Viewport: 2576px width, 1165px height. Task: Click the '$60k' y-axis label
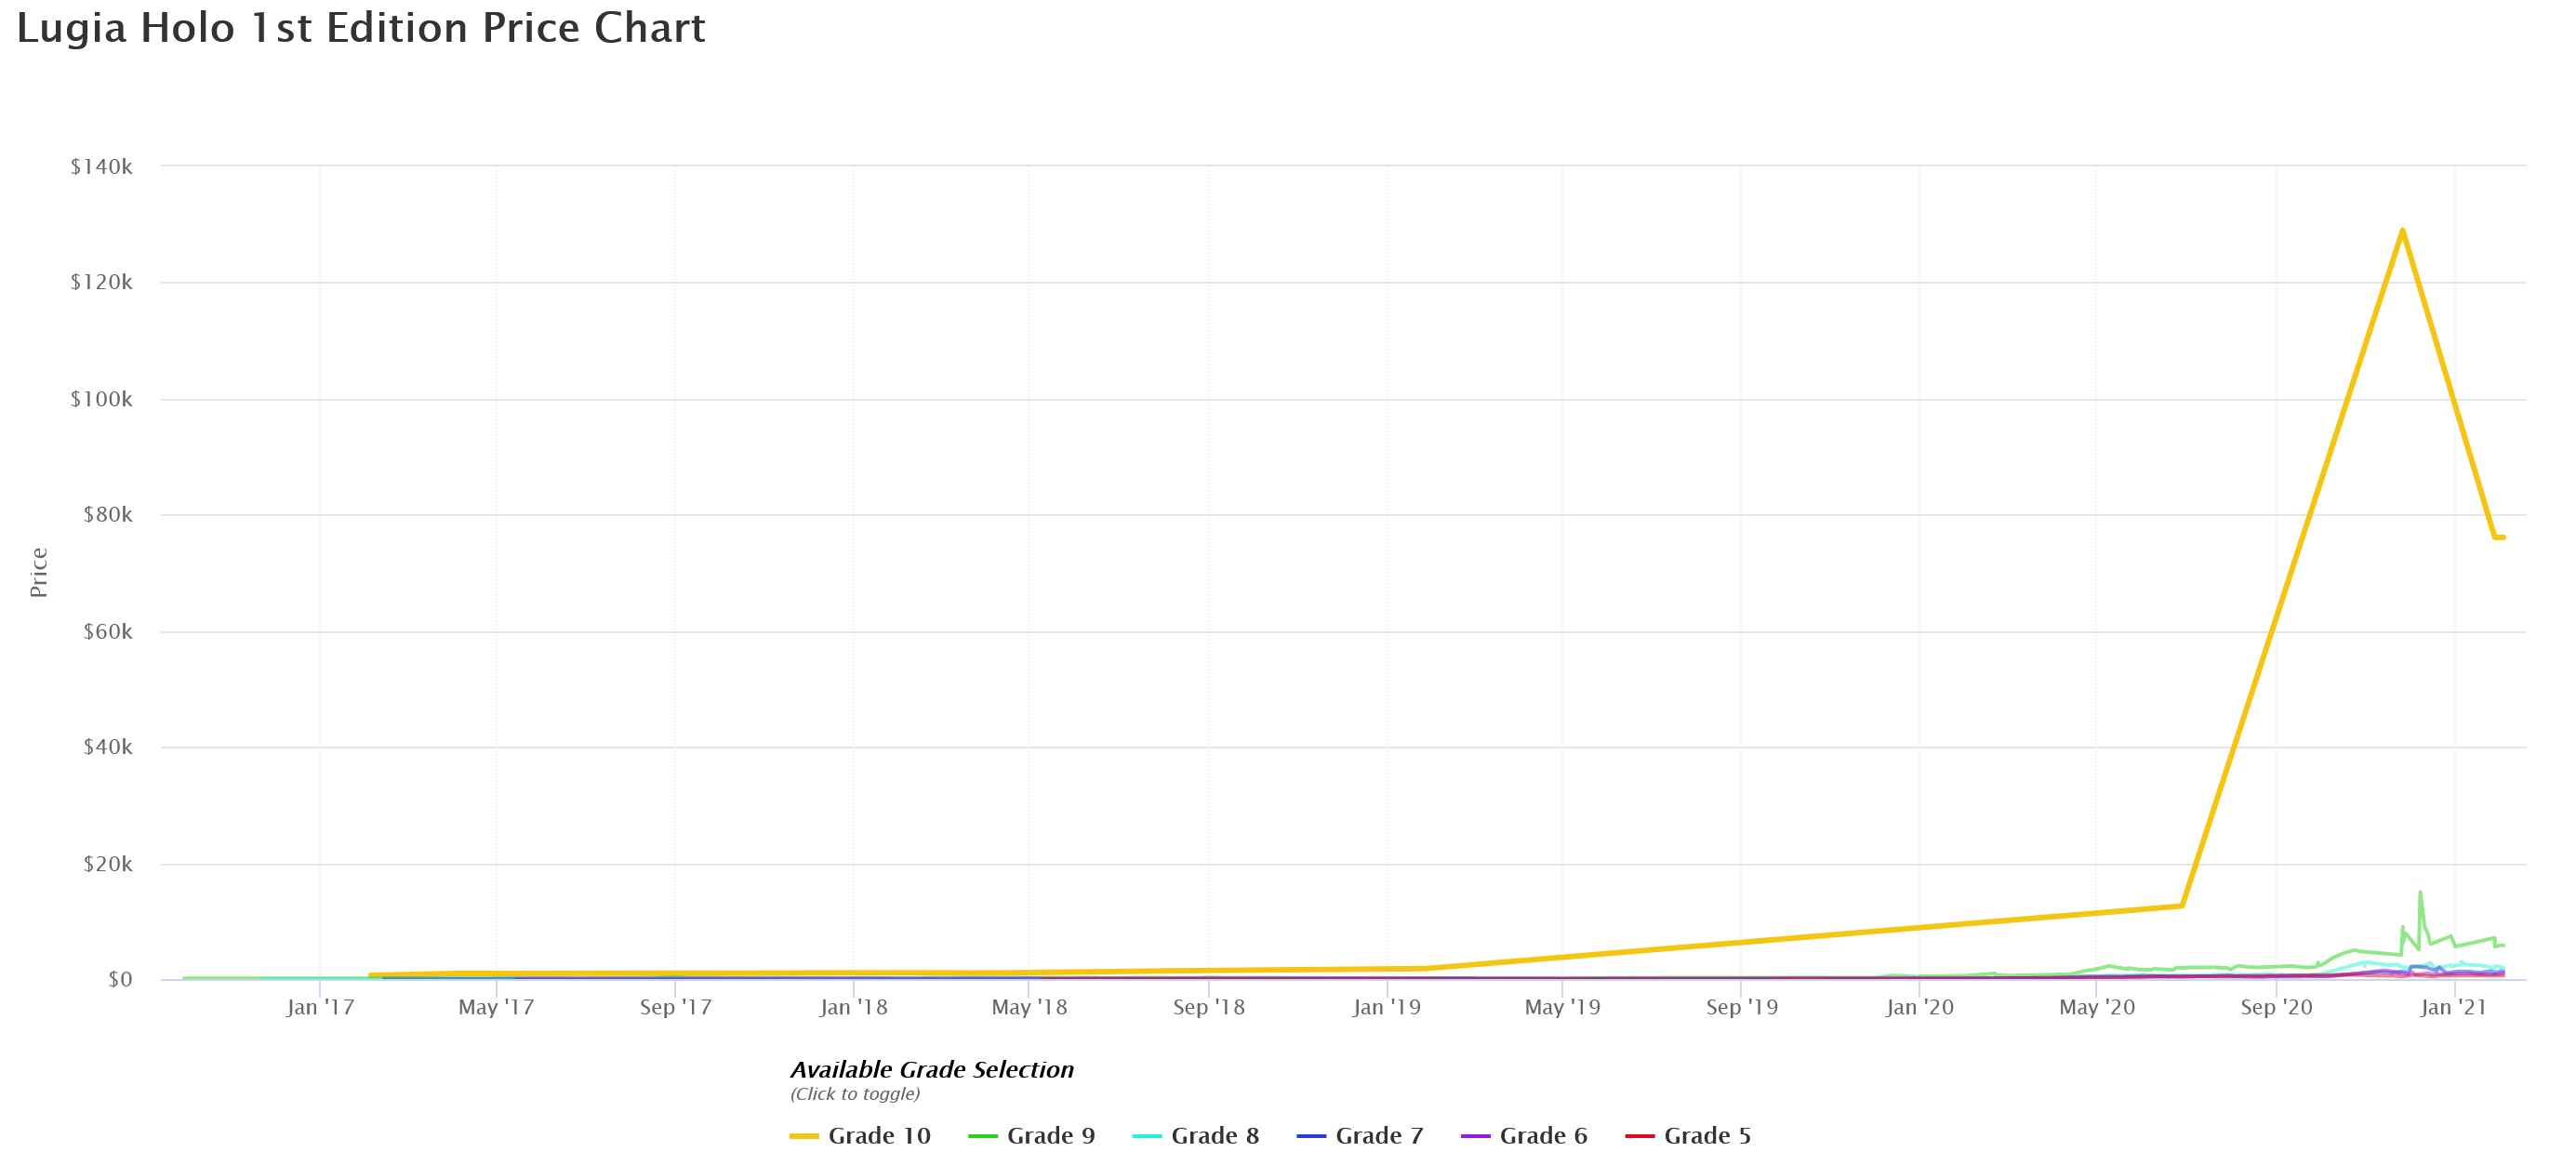point(108,632)
